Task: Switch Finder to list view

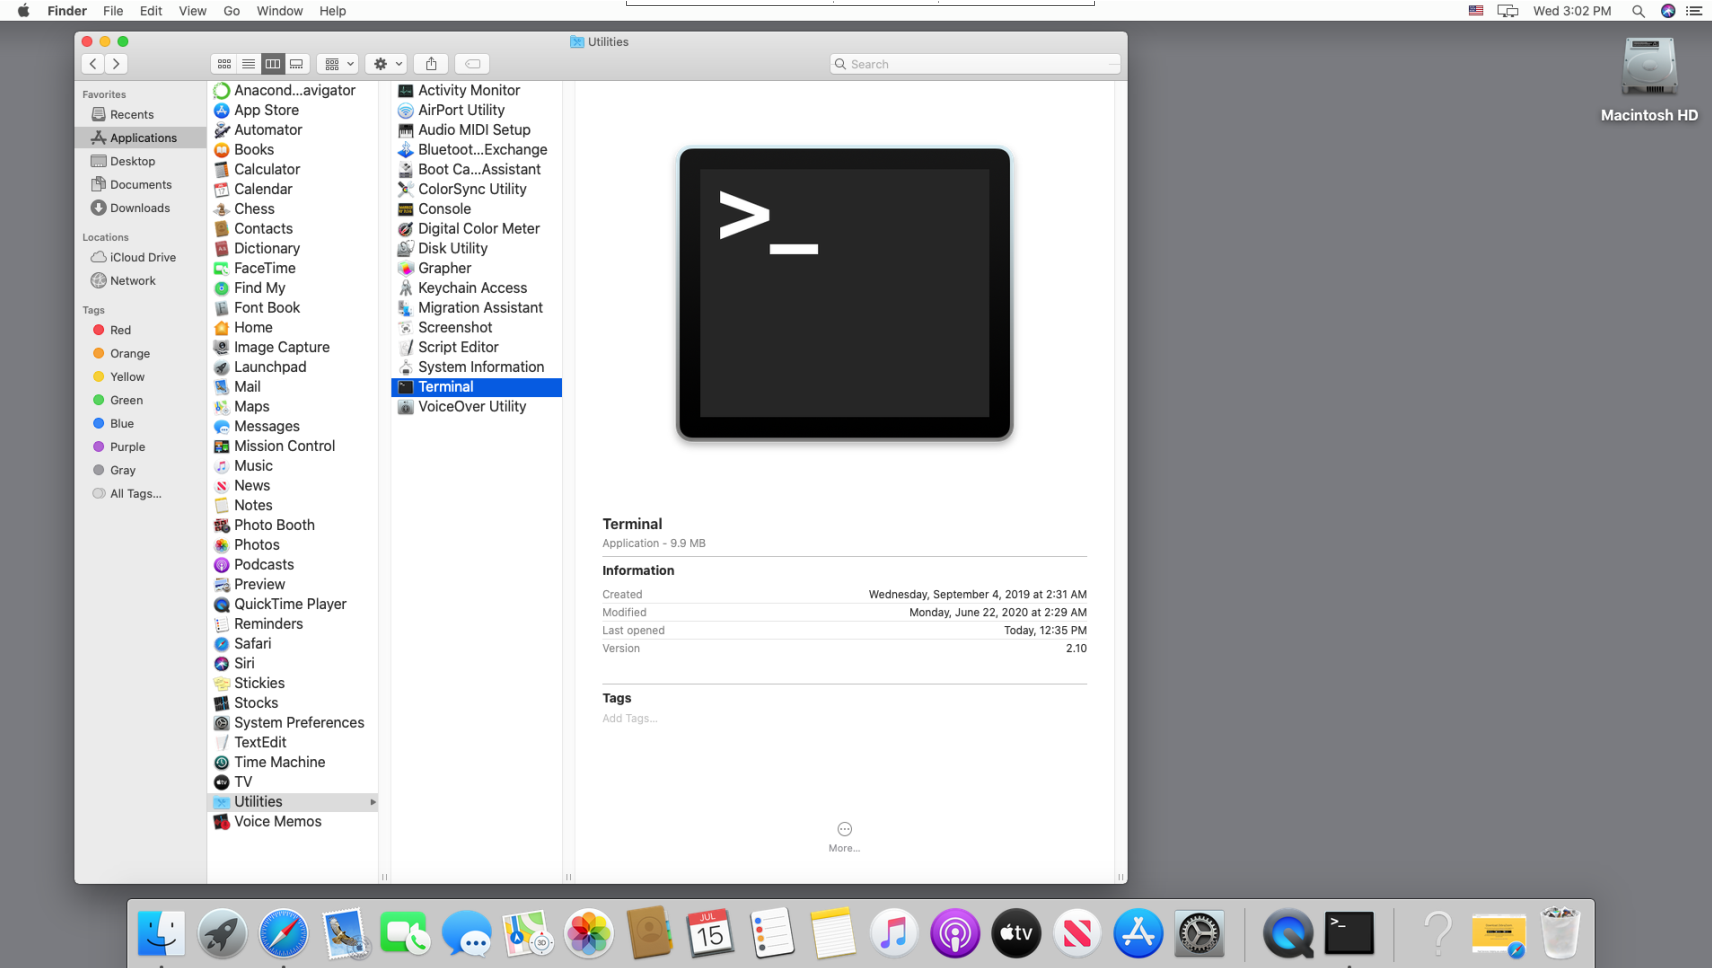Action: click(248, 64)
